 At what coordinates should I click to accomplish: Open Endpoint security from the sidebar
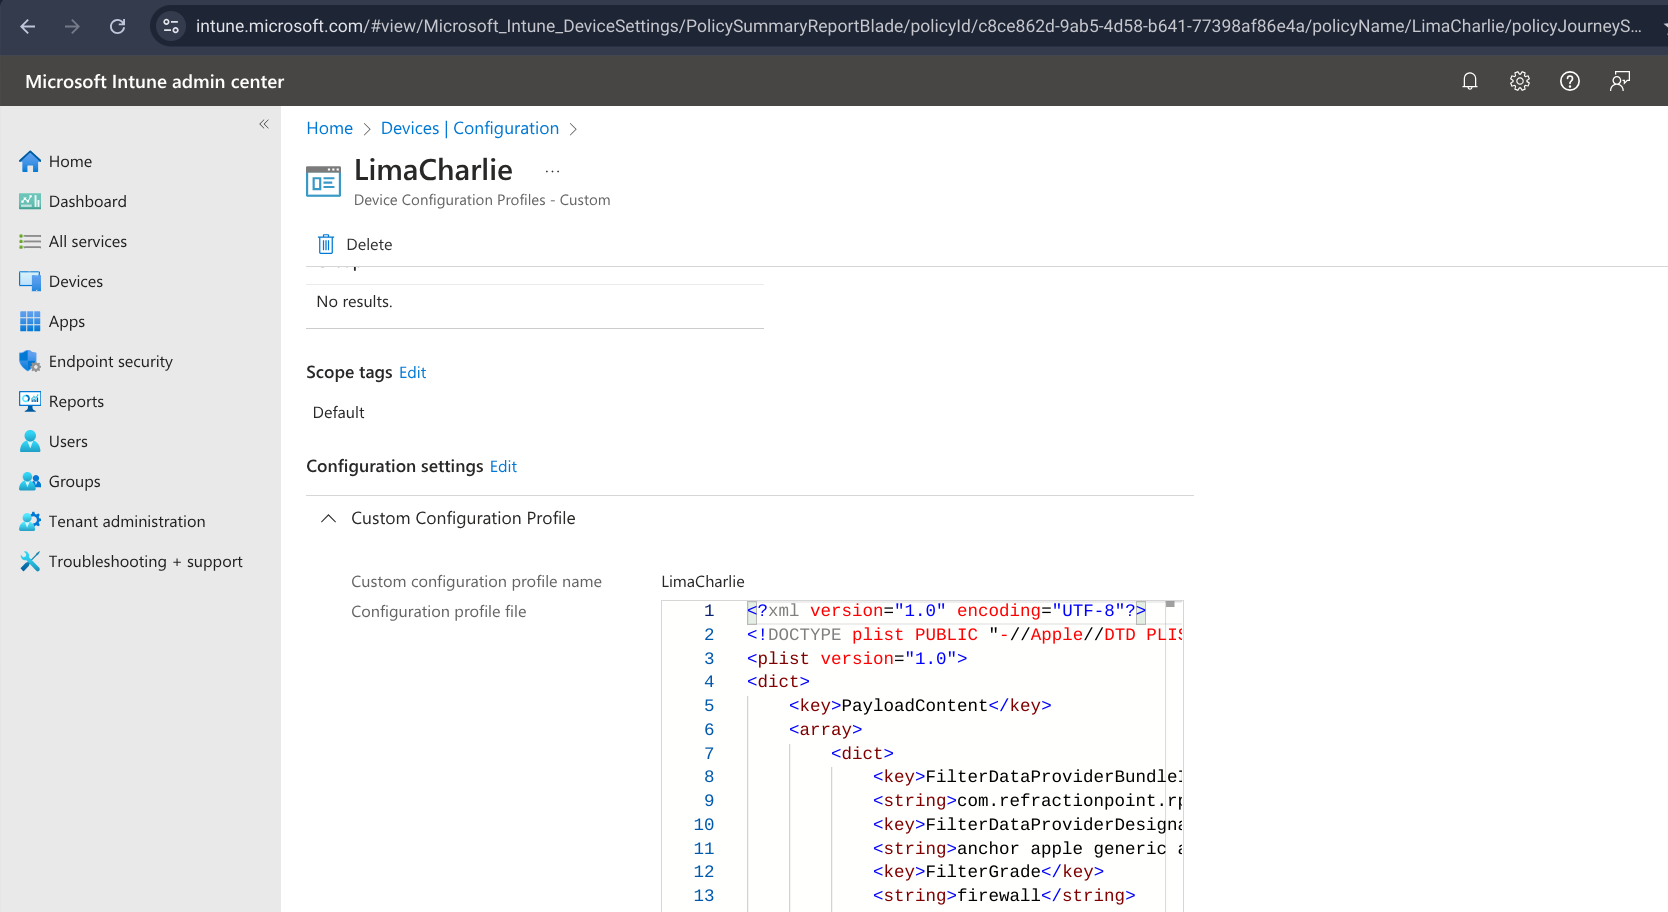[x=110, y=361]
